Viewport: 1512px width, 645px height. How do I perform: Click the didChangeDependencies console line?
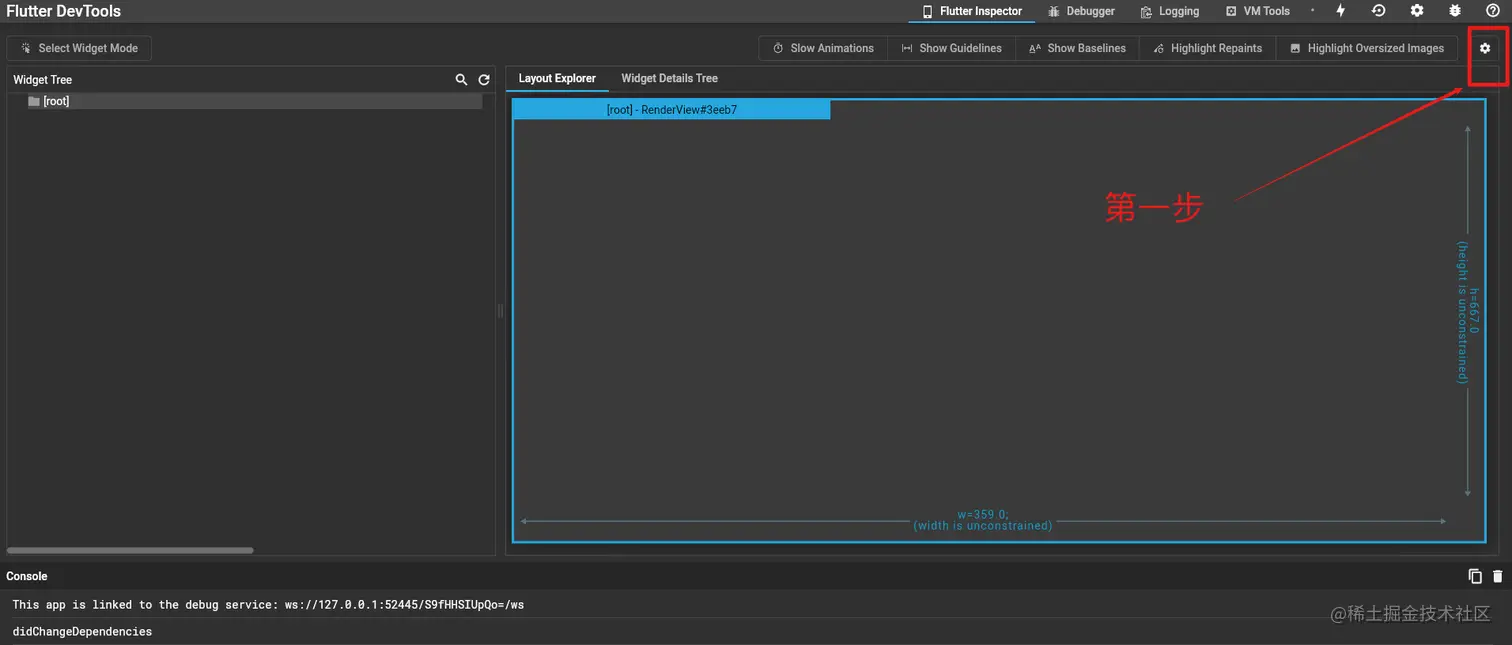82,632
